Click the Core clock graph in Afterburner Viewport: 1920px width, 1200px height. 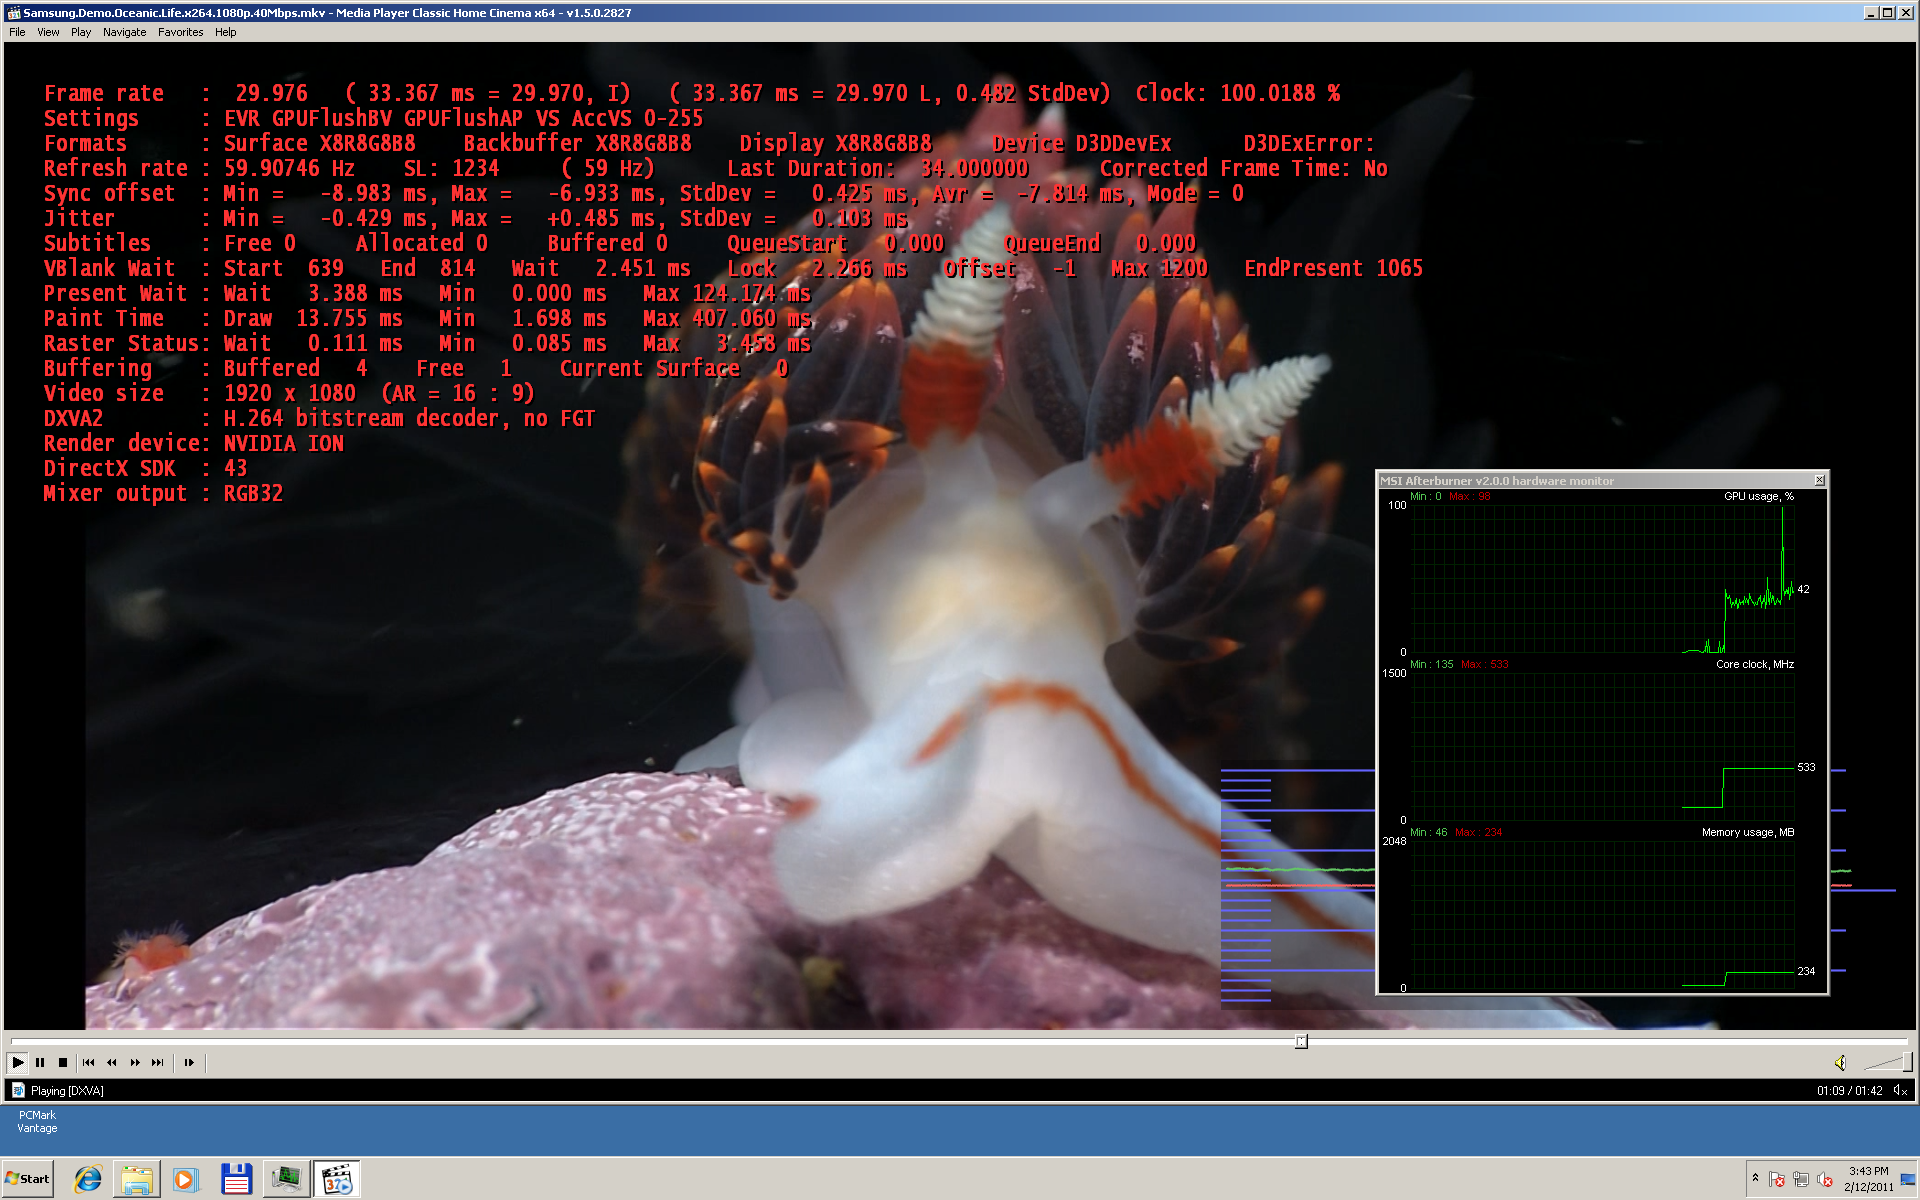[x=1603, y=746]
